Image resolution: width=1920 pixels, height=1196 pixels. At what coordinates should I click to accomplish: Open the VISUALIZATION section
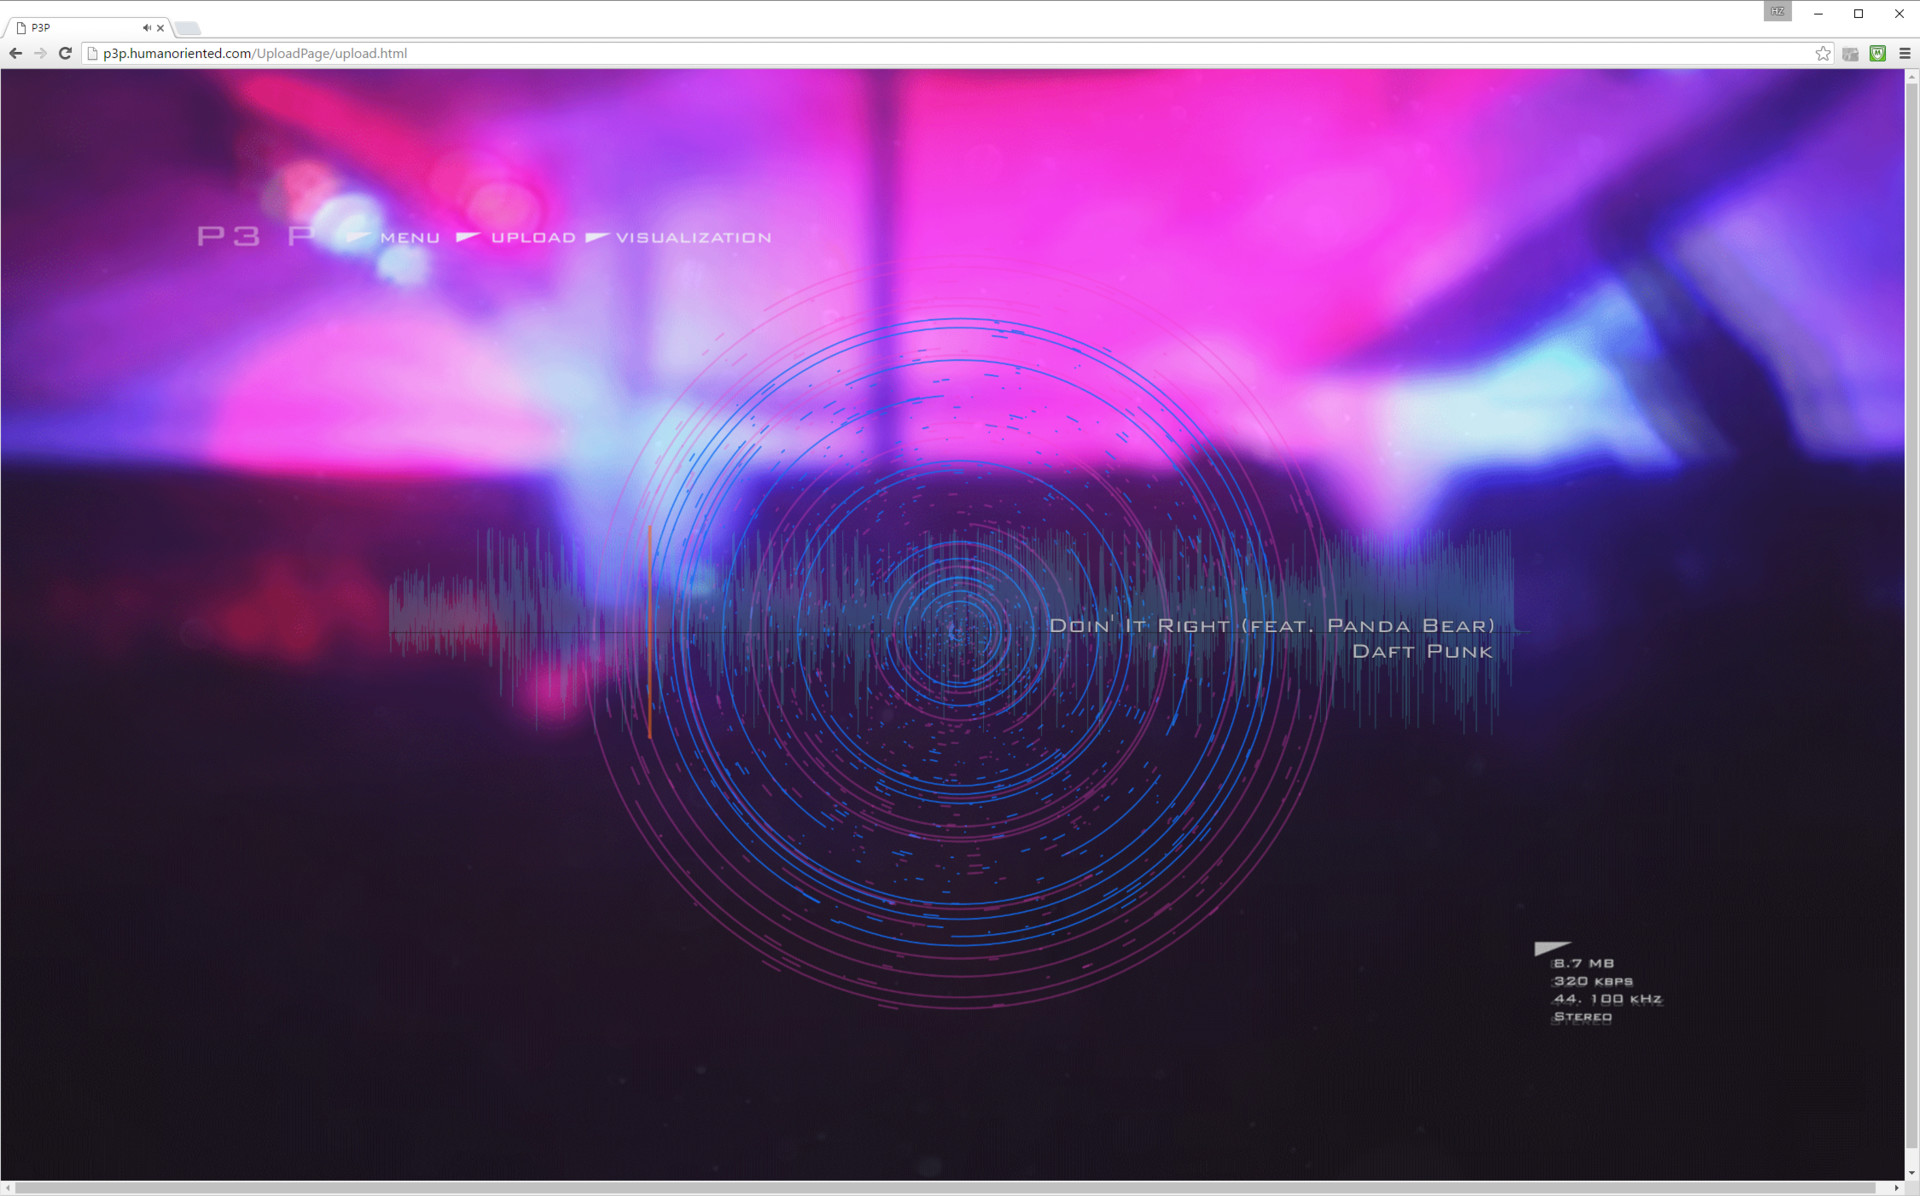pyautogui.click(x=694, y=237)
